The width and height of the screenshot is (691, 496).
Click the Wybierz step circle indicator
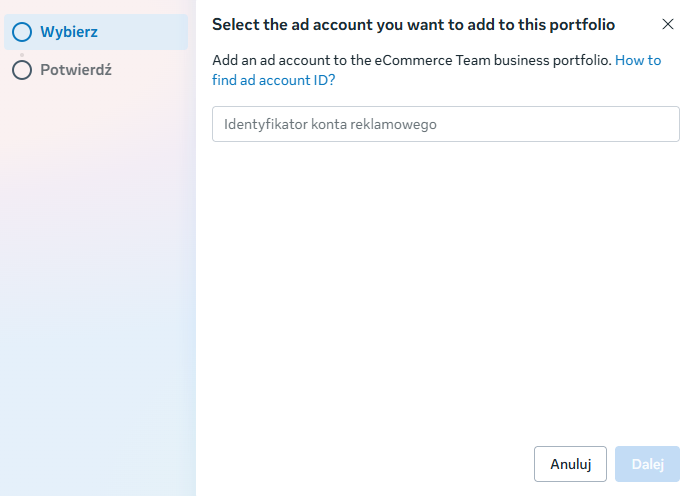[x=22, y=32]
